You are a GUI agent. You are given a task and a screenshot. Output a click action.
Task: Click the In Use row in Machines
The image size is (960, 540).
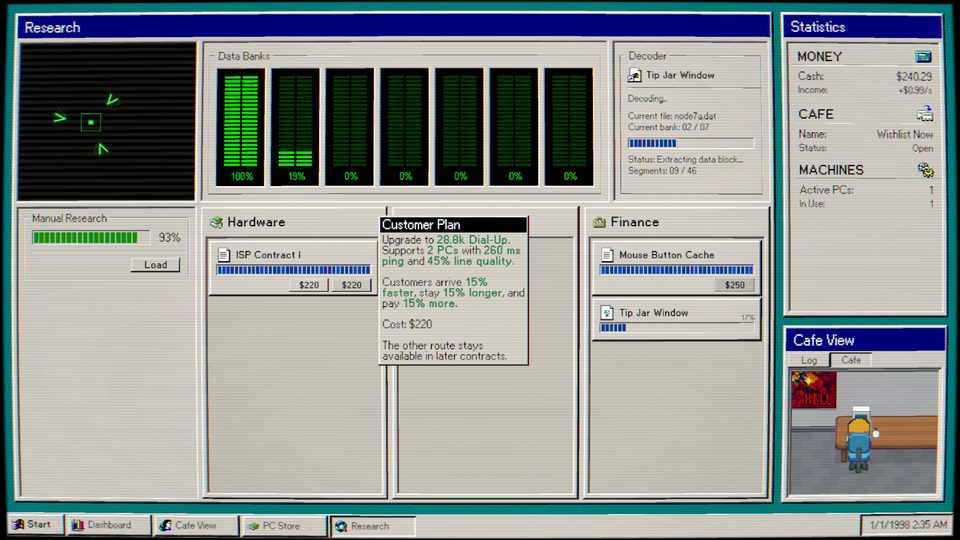(x=866, y=204)
